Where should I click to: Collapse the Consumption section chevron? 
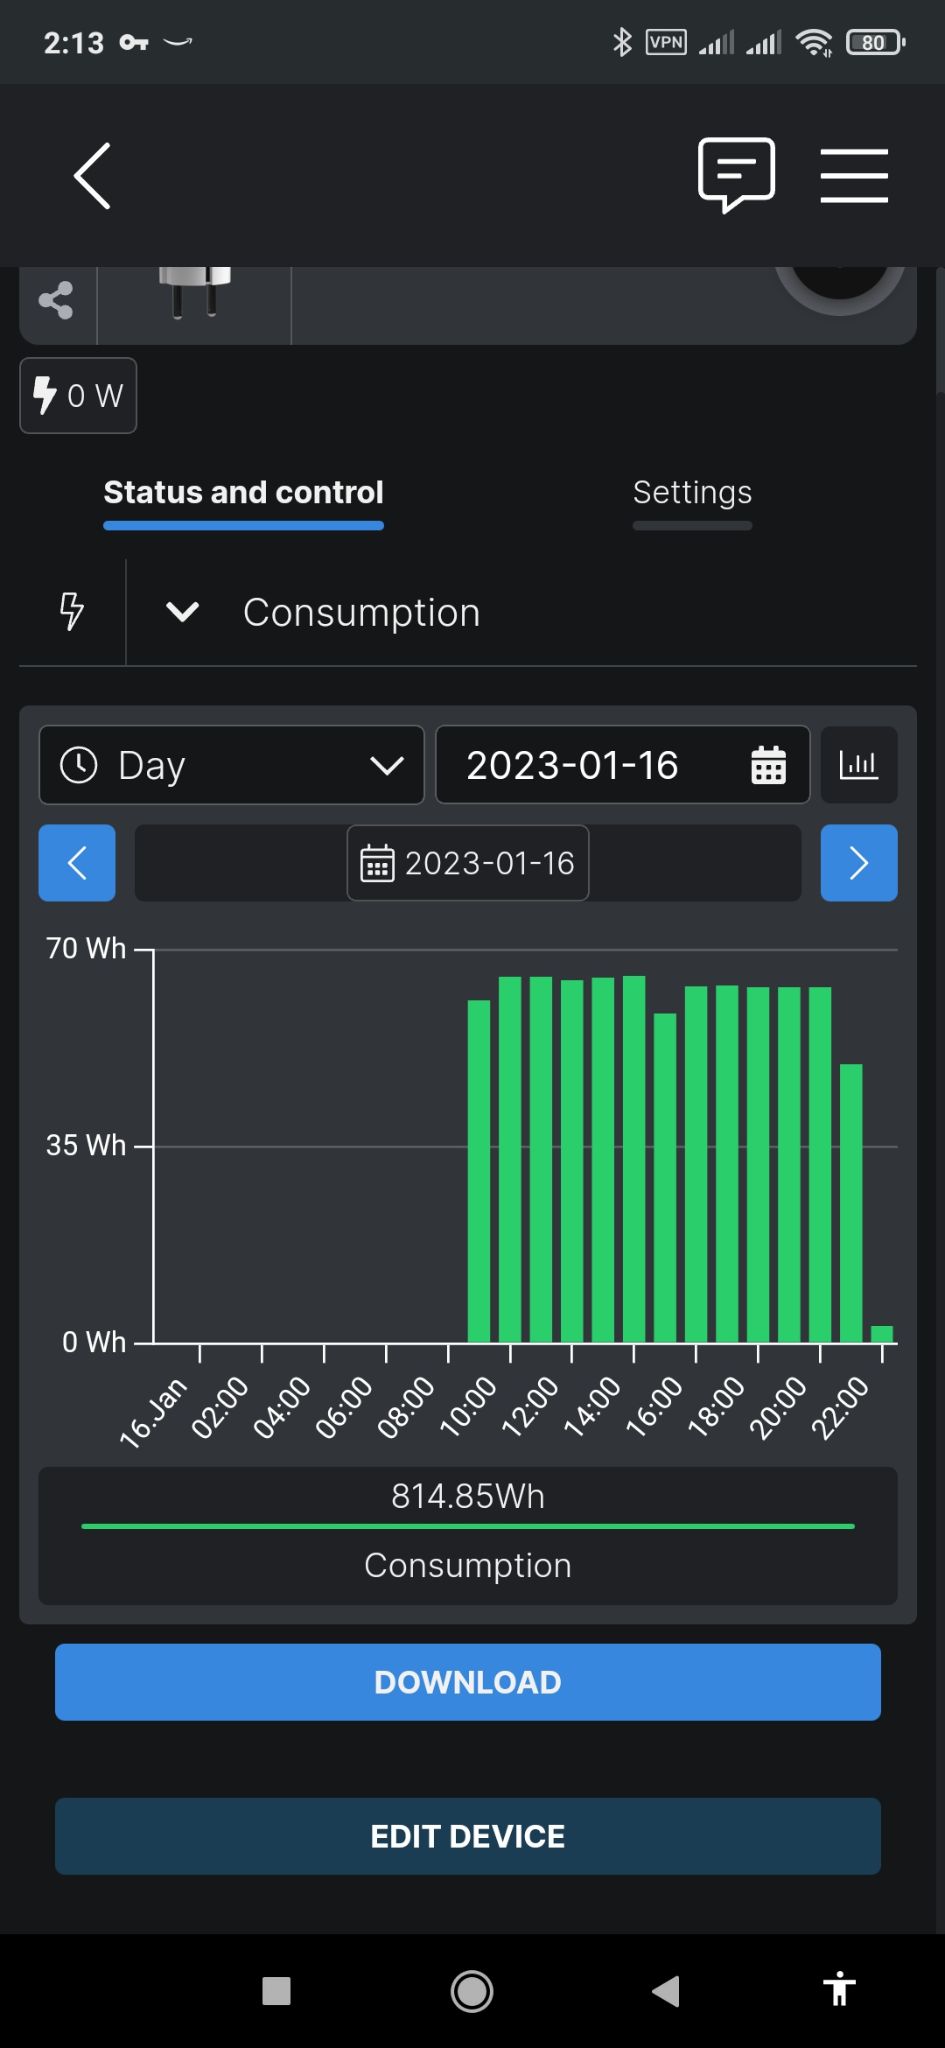tap(182, 612)
